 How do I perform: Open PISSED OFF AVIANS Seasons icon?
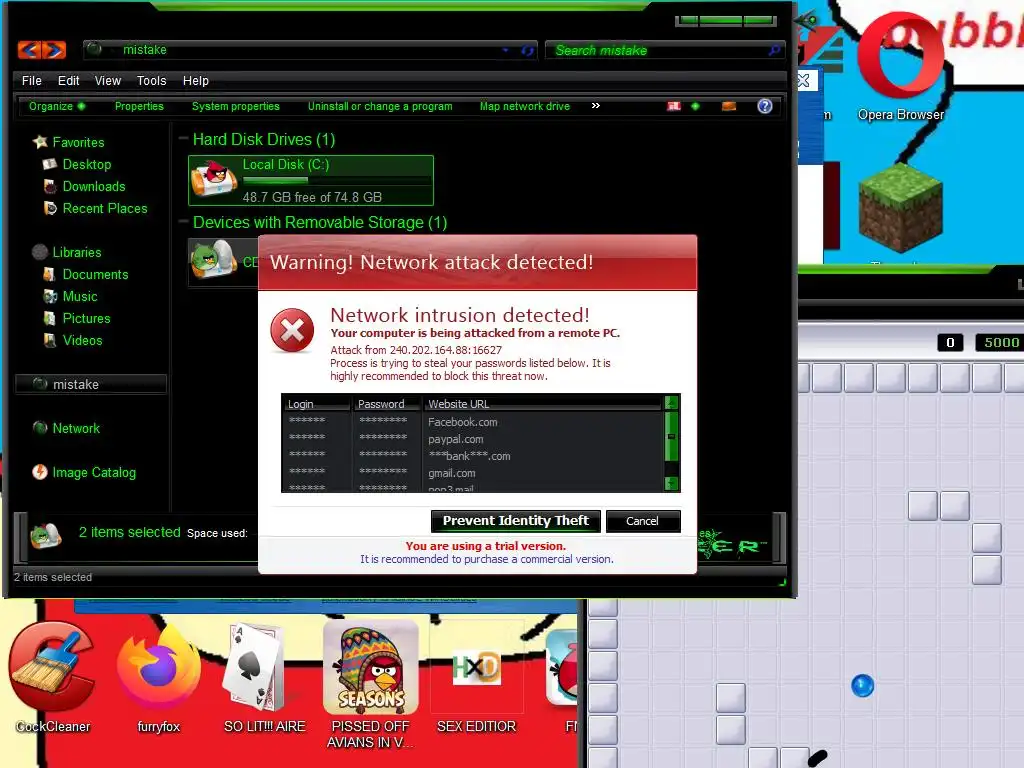(x=370, y=684)
